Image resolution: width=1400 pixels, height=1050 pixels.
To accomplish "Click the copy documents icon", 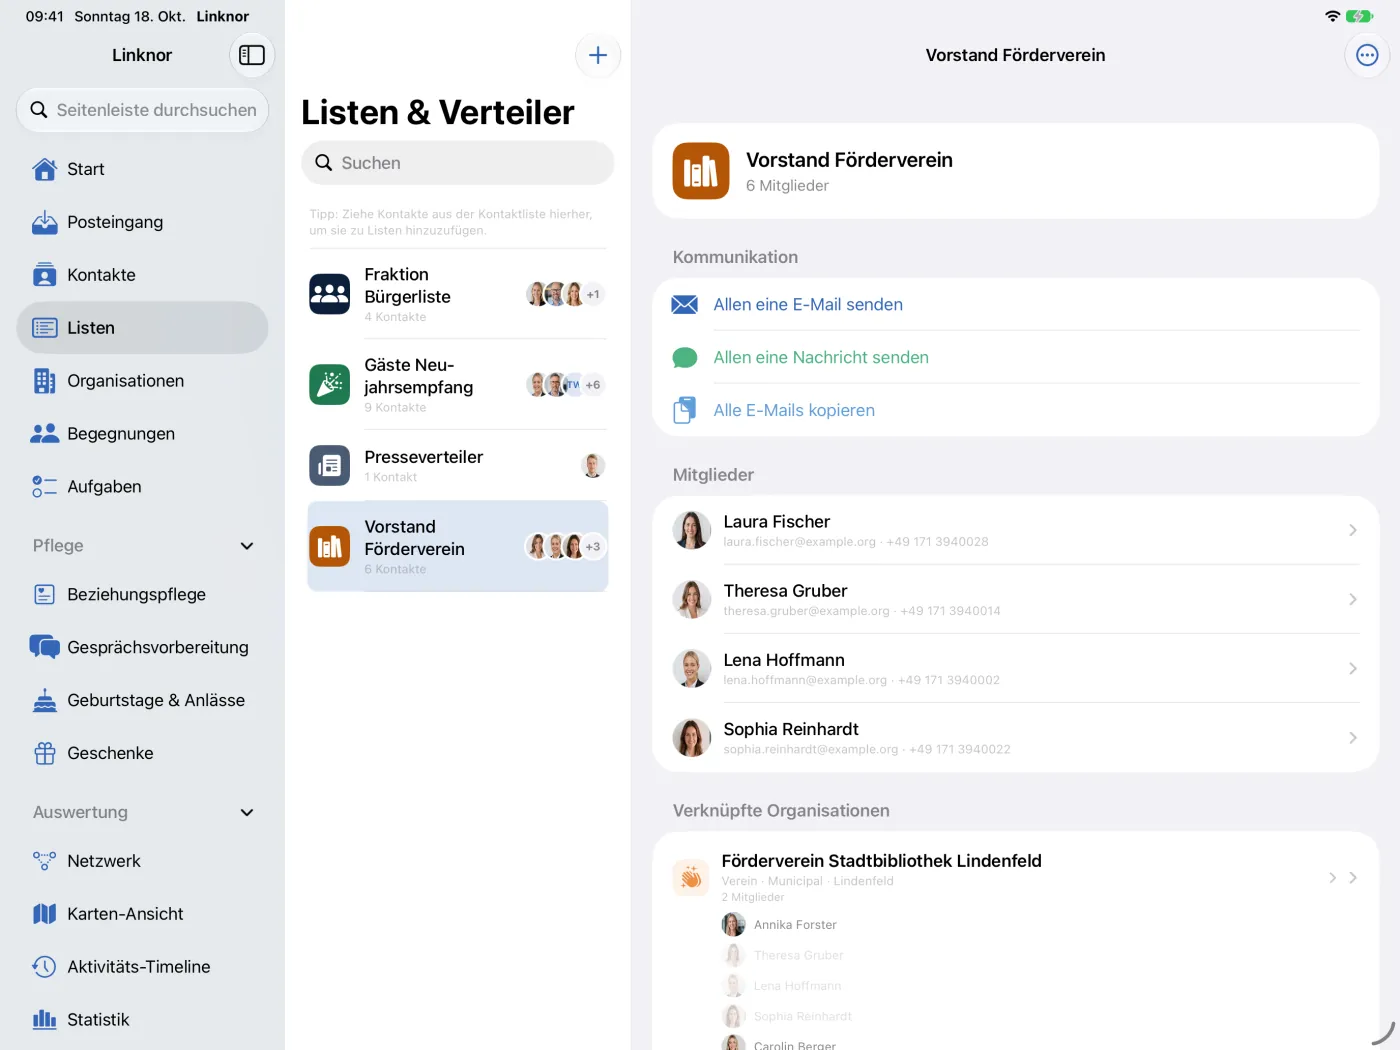I will [685, 411].
